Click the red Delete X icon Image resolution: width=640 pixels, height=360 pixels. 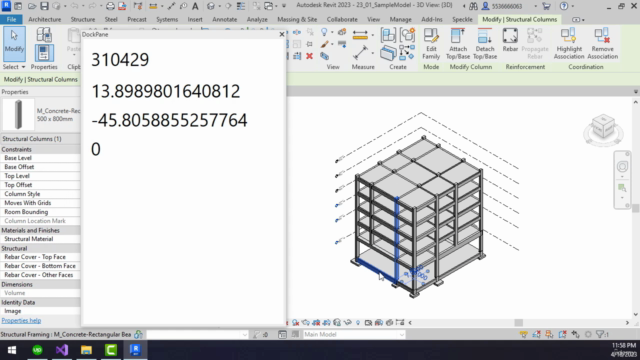(x=309, y=56)
